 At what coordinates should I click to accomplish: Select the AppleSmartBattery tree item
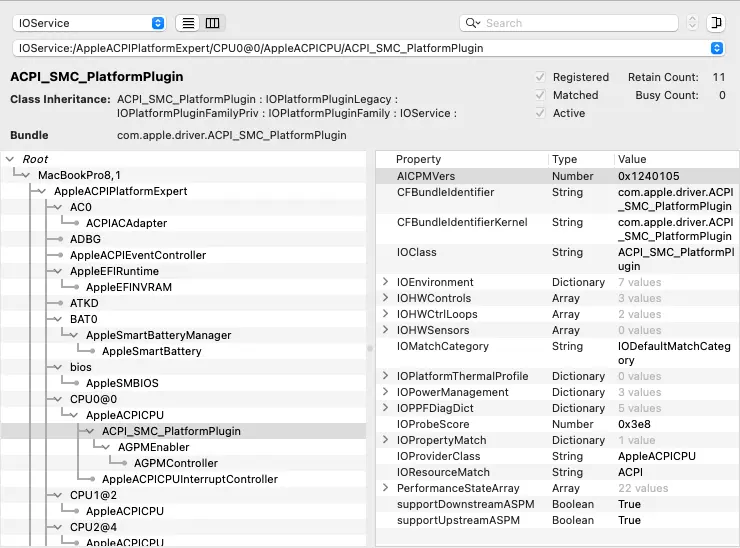point(151,351)
